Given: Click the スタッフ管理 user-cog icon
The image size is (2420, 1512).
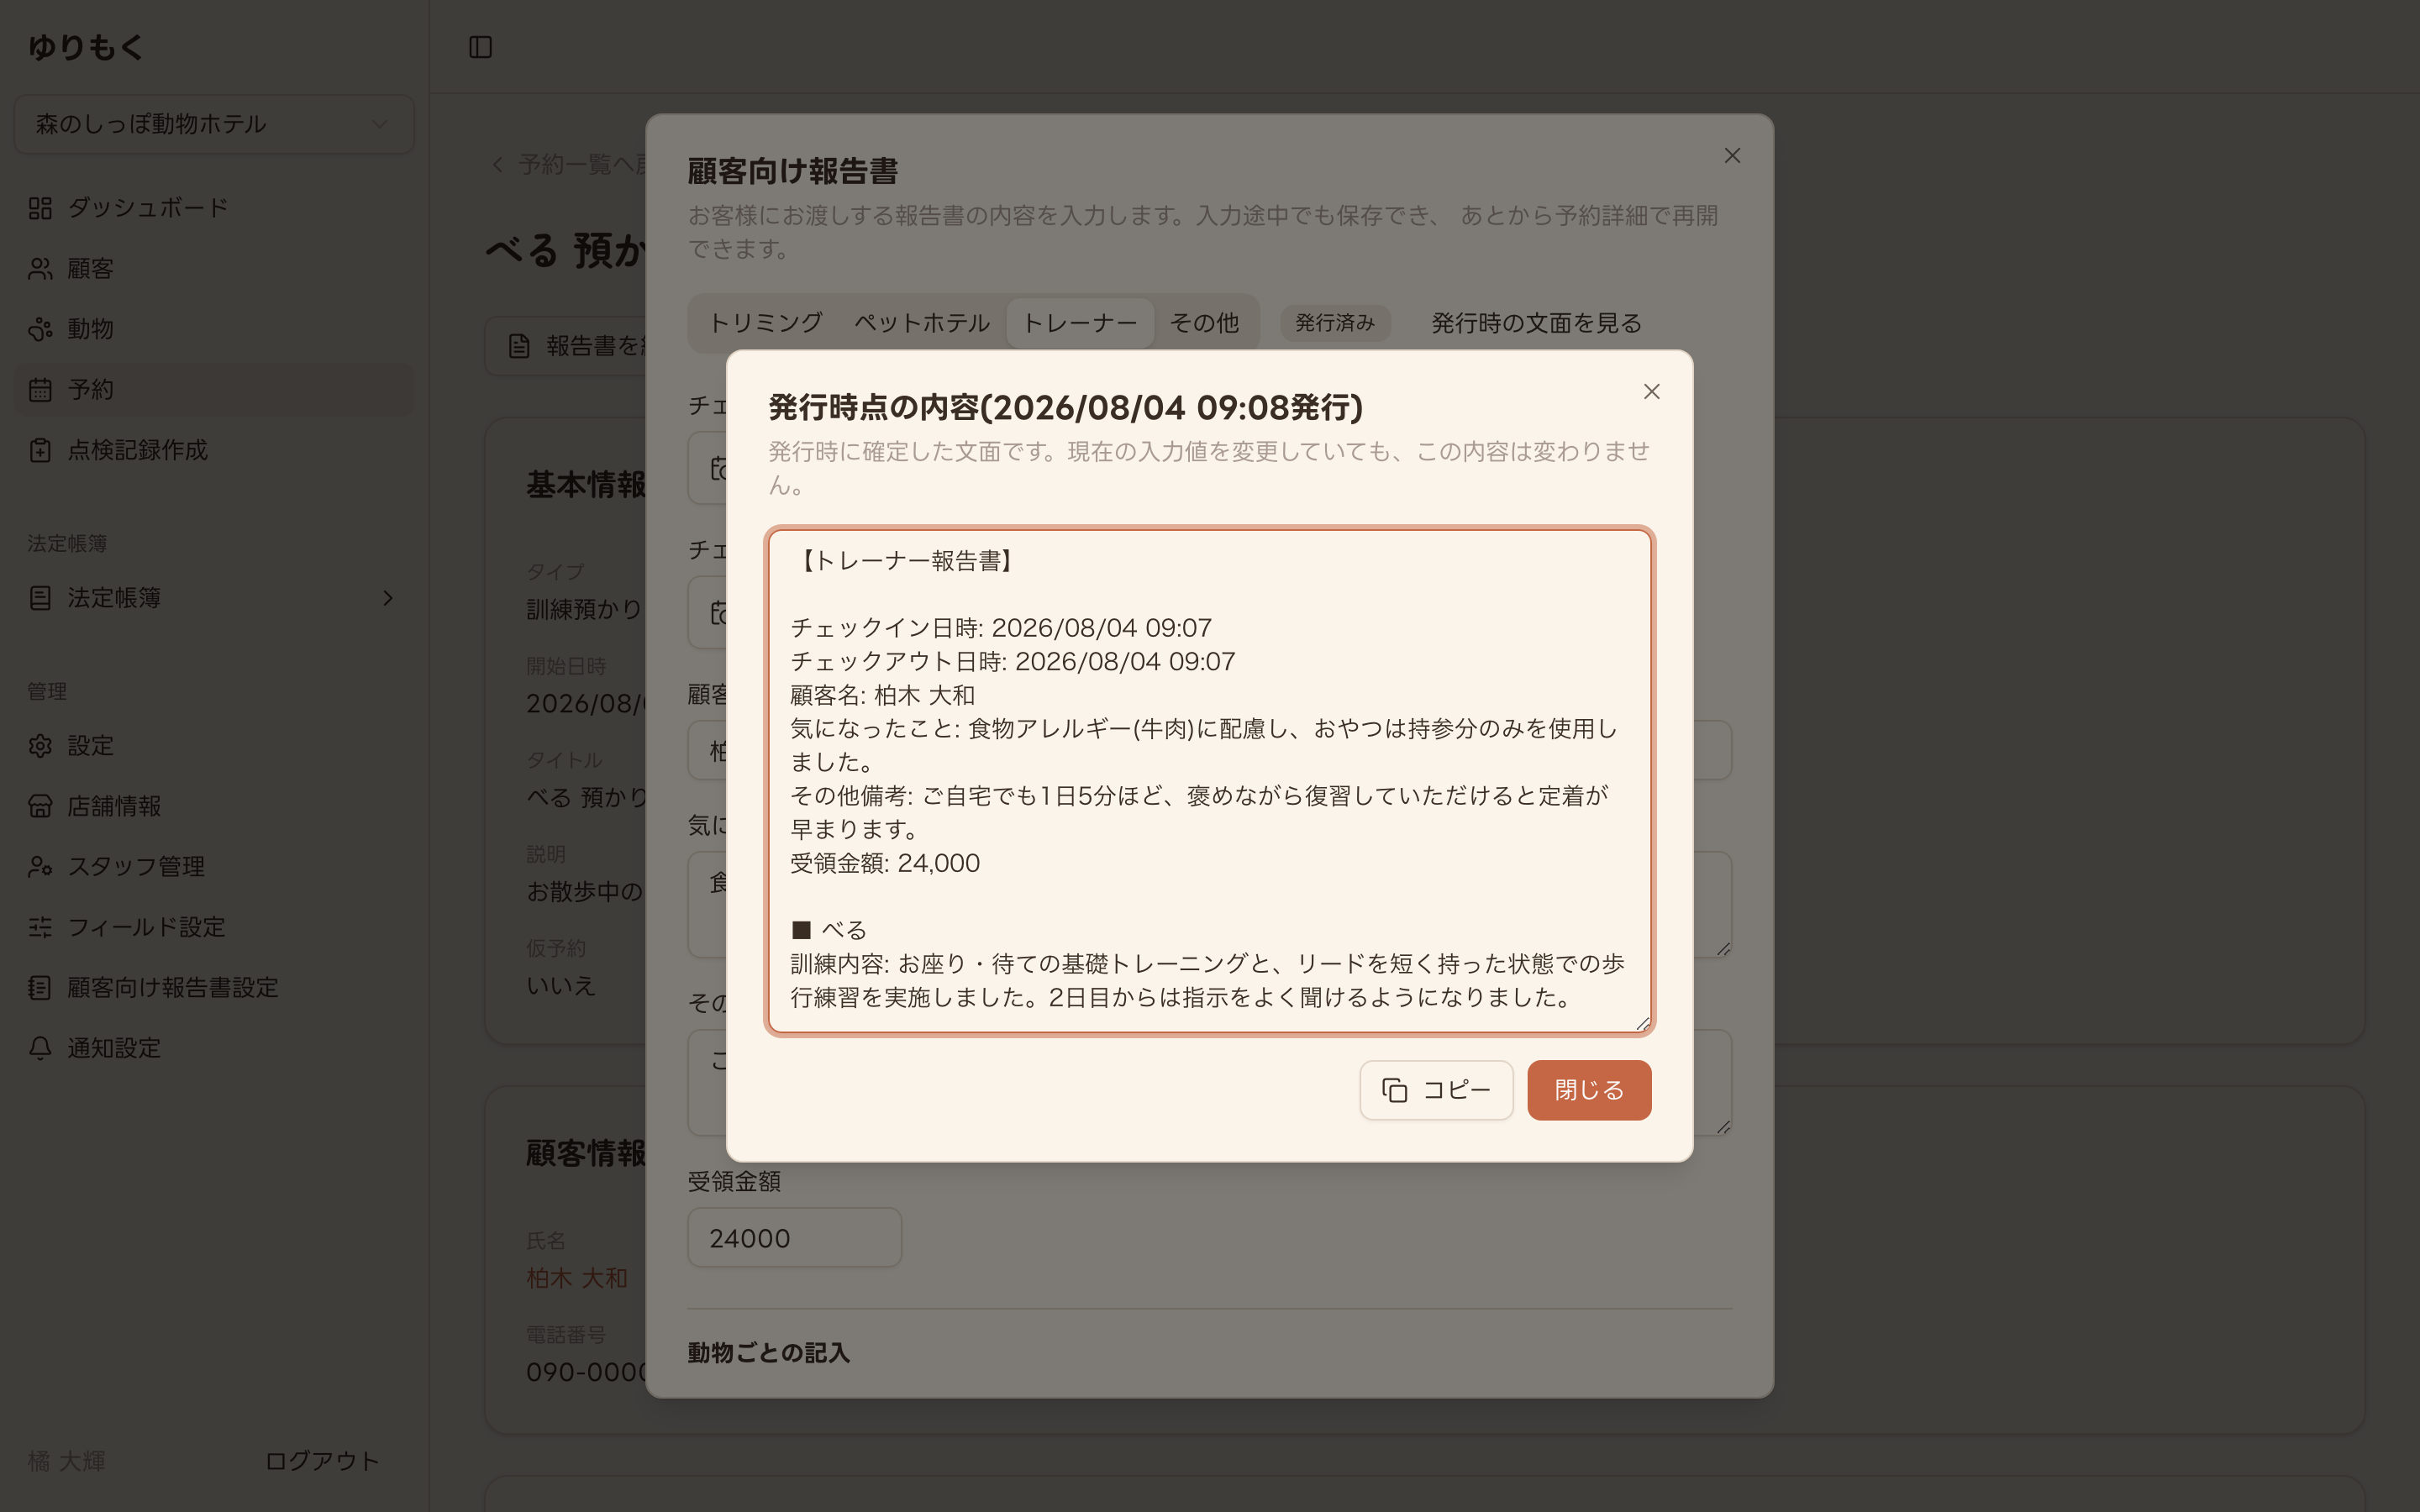Looking at the screenshot, I should [x=40, y=867].
